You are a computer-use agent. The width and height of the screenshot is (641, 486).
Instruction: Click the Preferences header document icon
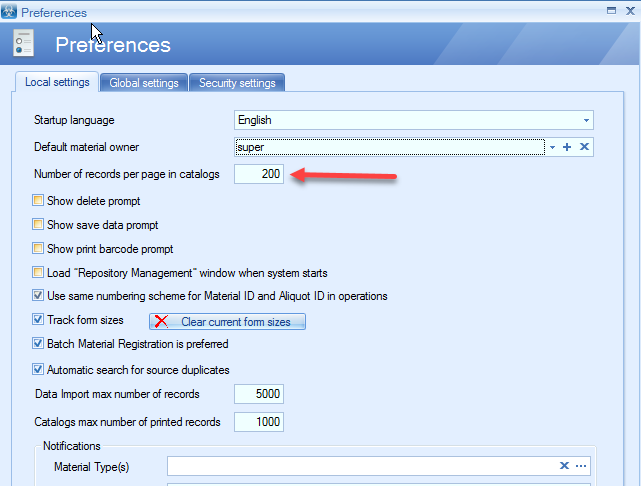[25, 44]
